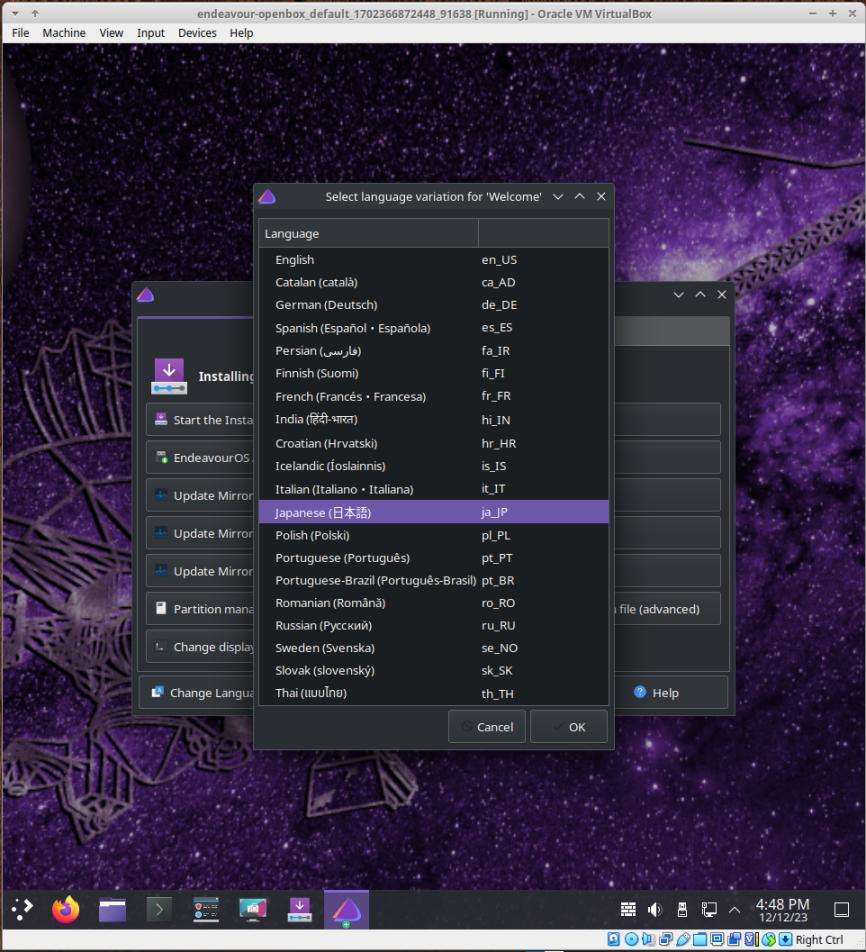Select Icelandic is_IS language row
Image resolution: width=866 pixels, height=952 pixels.
(x=434, y=466)
